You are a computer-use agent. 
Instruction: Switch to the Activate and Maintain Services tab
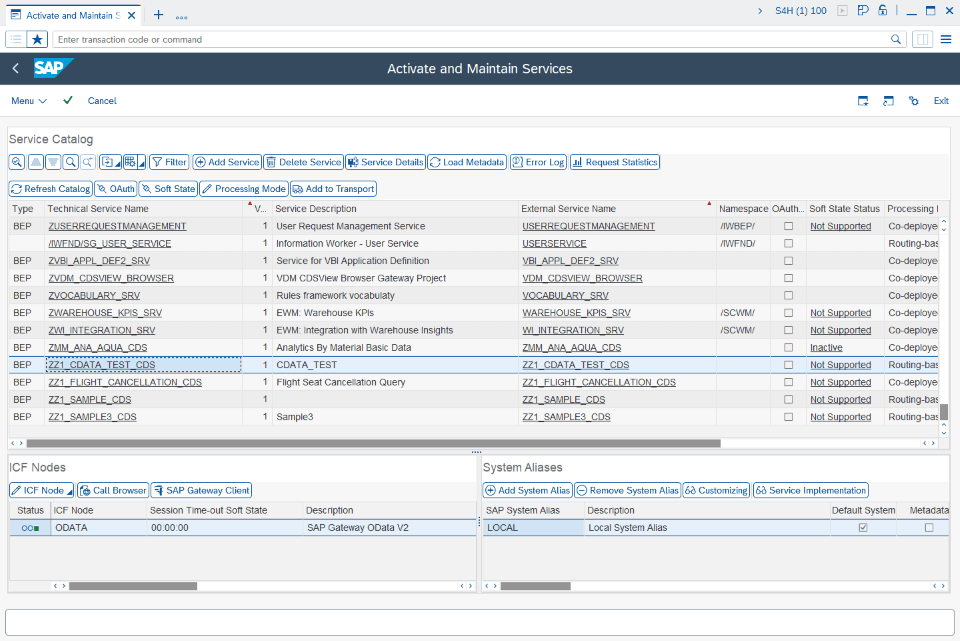(70, 15)
